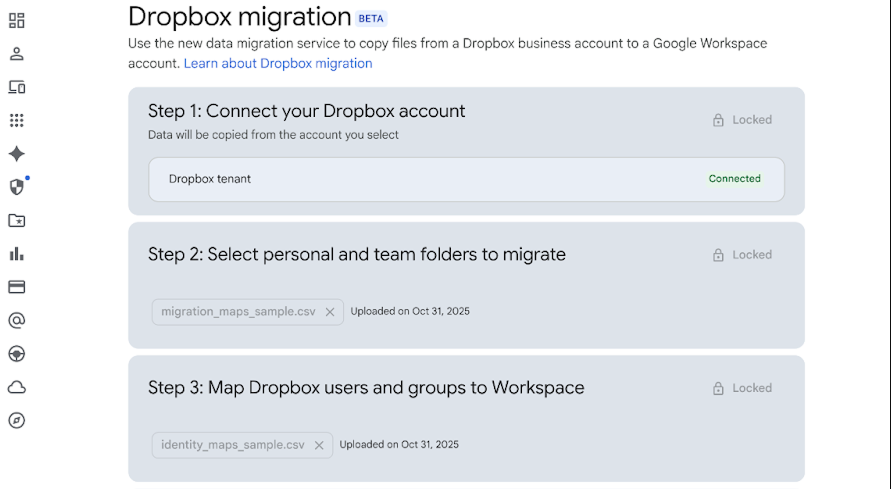
Task: Click the steering wheel sidebar icon
Action: [16, 354]
